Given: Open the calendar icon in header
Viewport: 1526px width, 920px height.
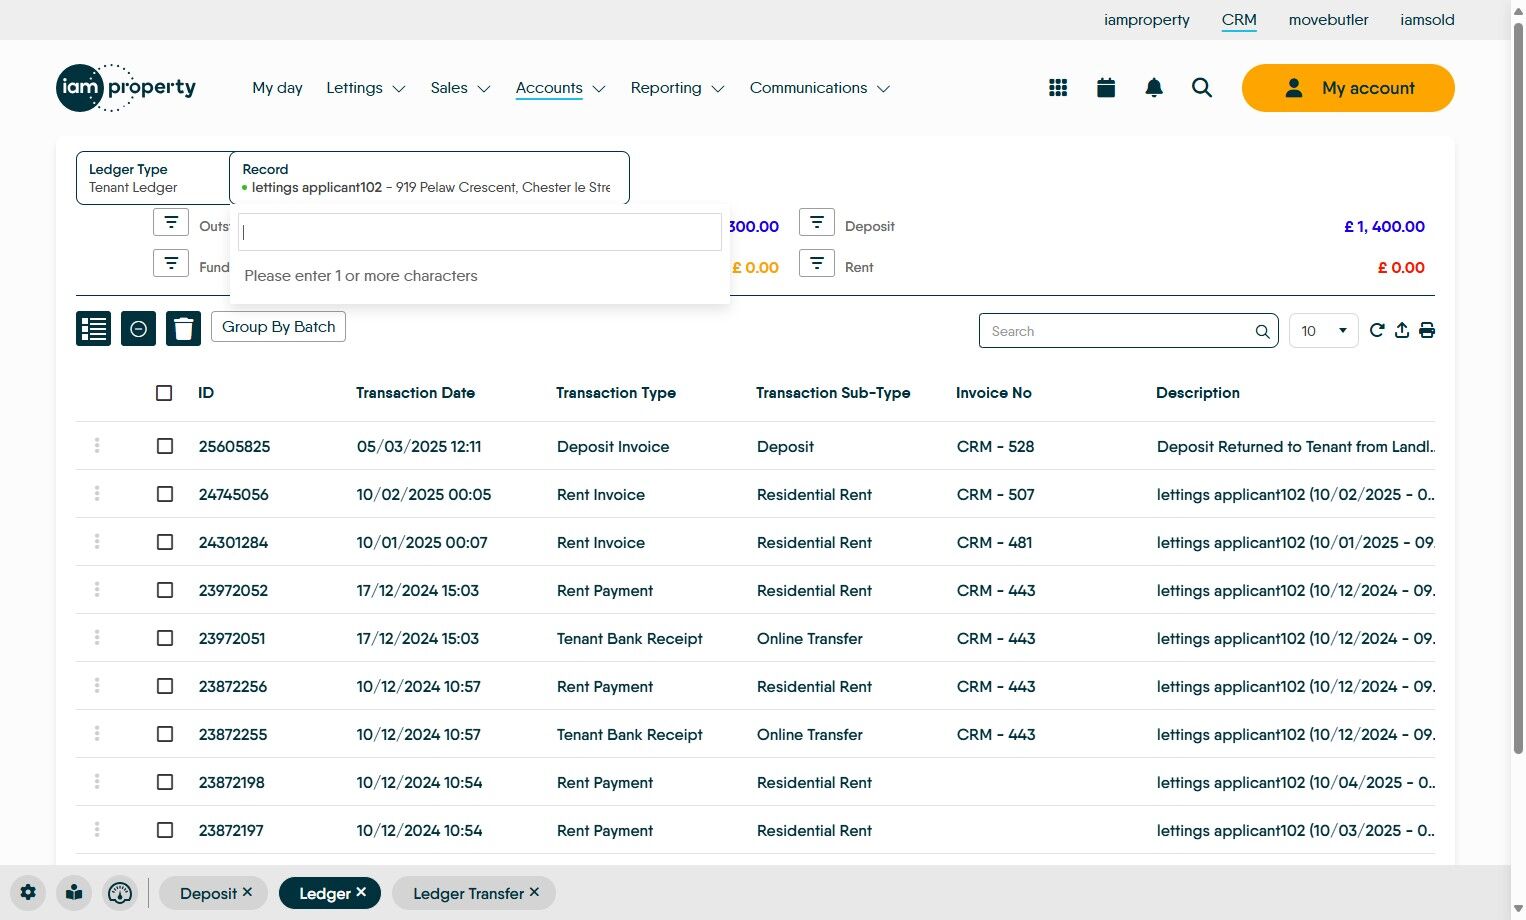Looking at the screenshot, I should (1106, 88).
